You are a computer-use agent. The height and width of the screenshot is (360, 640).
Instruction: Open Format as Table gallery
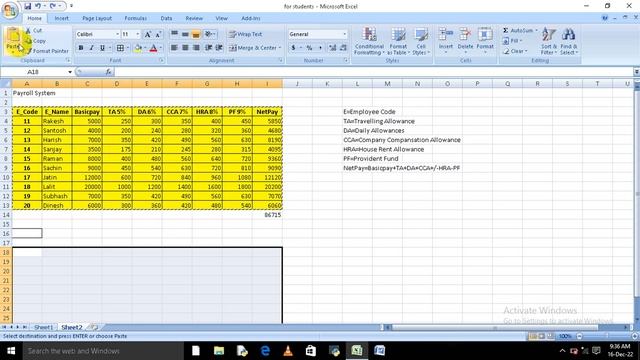click(398, 41)
